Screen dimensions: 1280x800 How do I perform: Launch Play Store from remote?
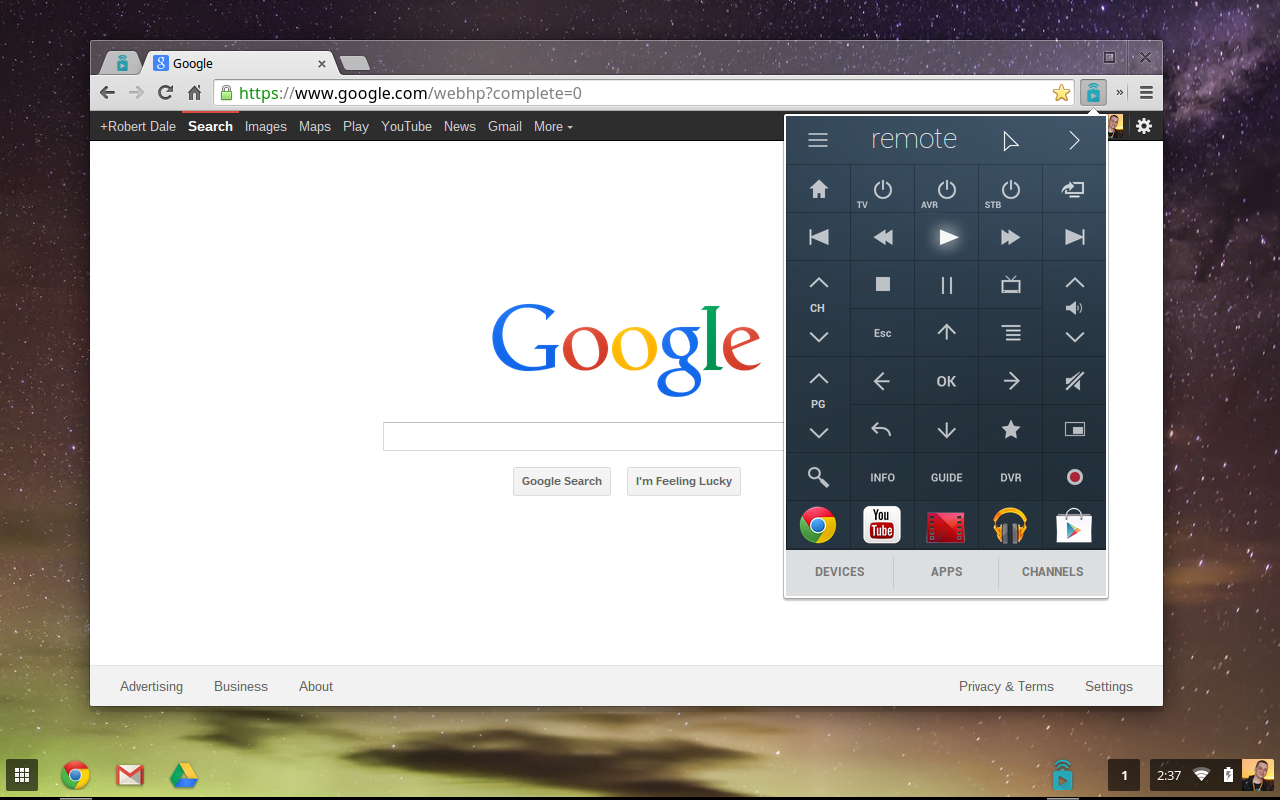pyautogui.click(x=1074, y=525)
